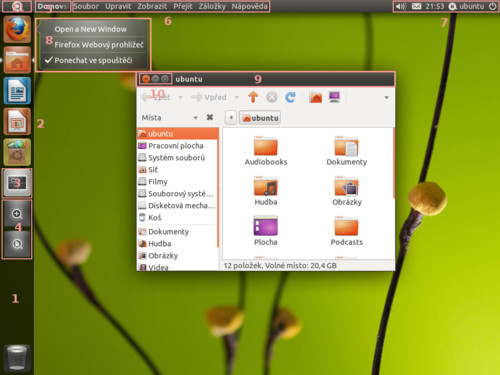Open LibreOffice Impress from the launcher
The height and width of the screenshot is (375, 500).
(x=17, y=121)
